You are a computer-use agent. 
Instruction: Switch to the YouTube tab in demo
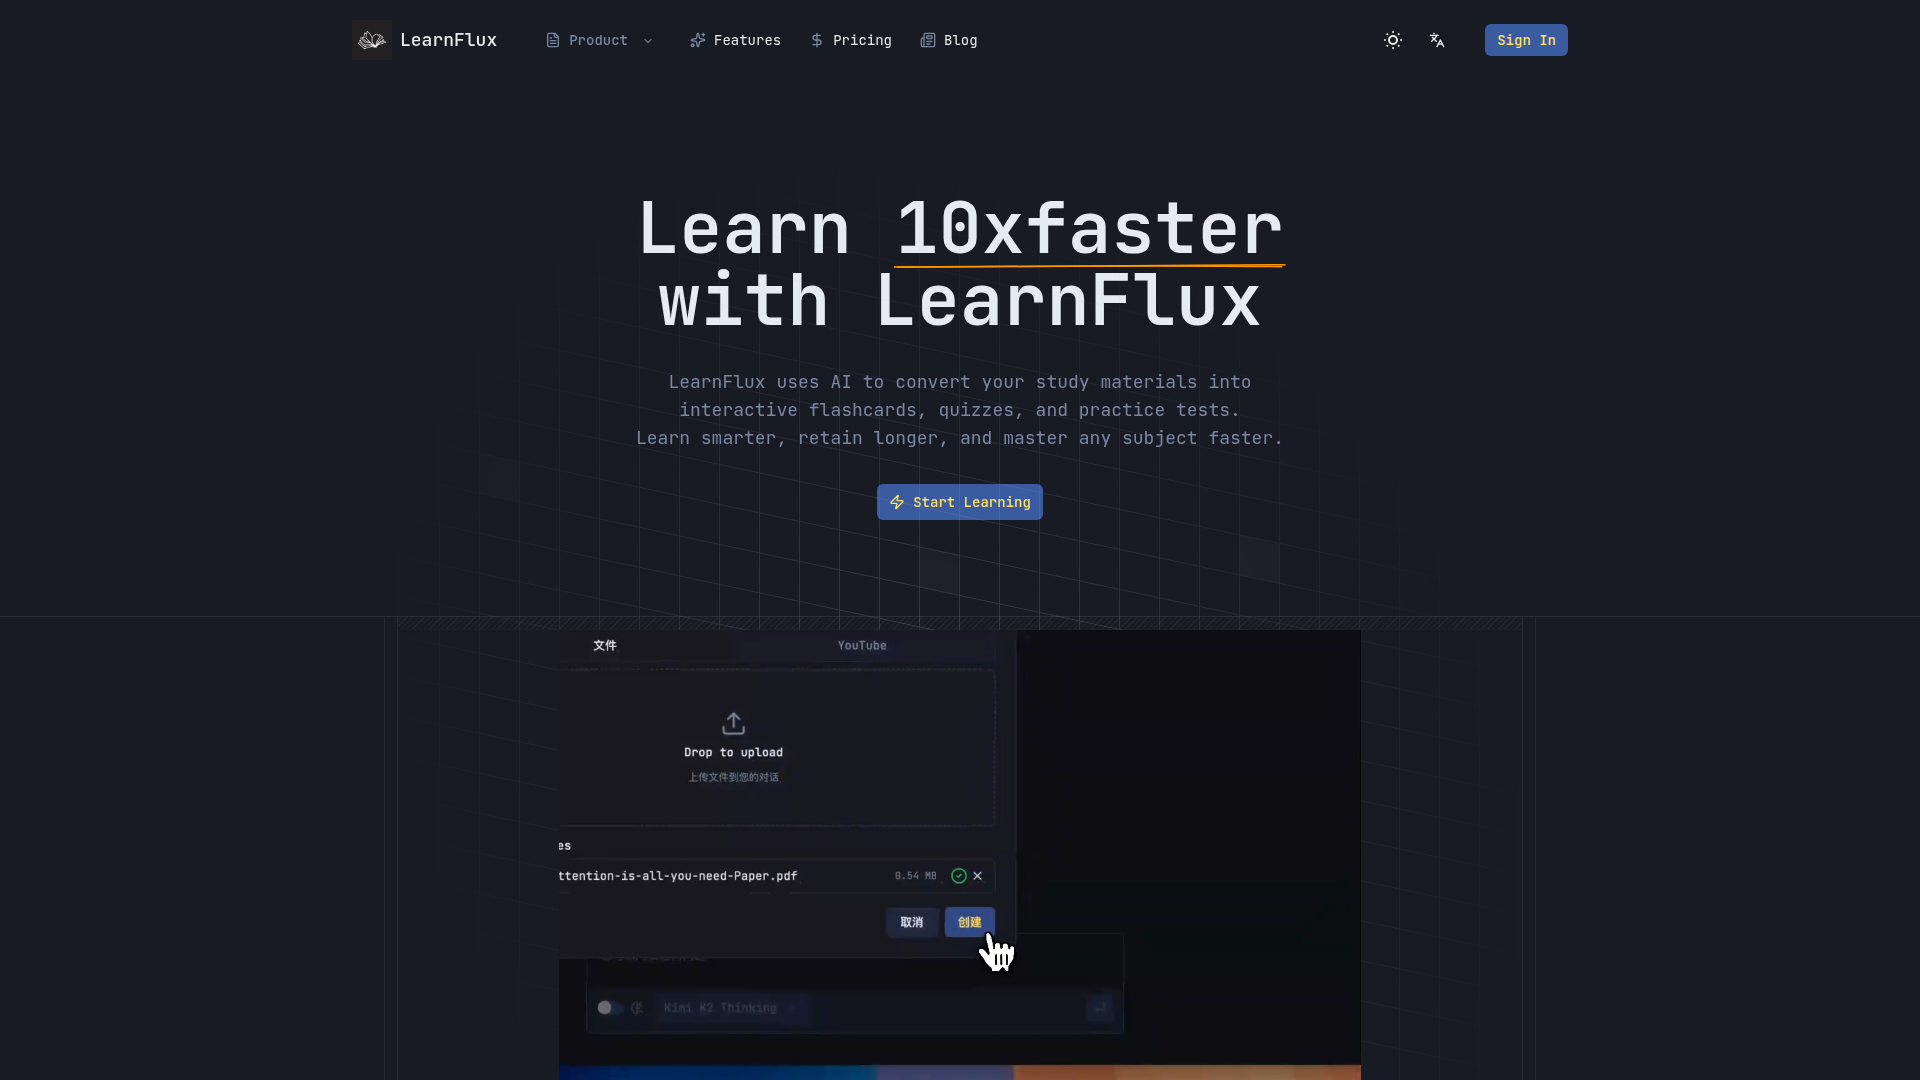pyautogui.click(x=861, y=646)
